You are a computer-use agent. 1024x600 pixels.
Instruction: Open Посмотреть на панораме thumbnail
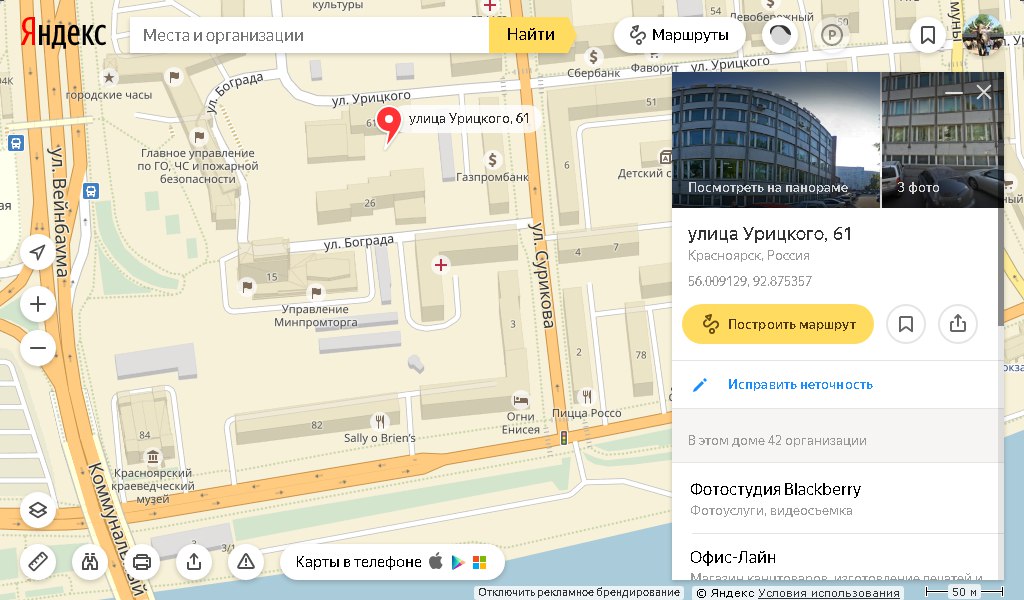click(x=776, y=140)
